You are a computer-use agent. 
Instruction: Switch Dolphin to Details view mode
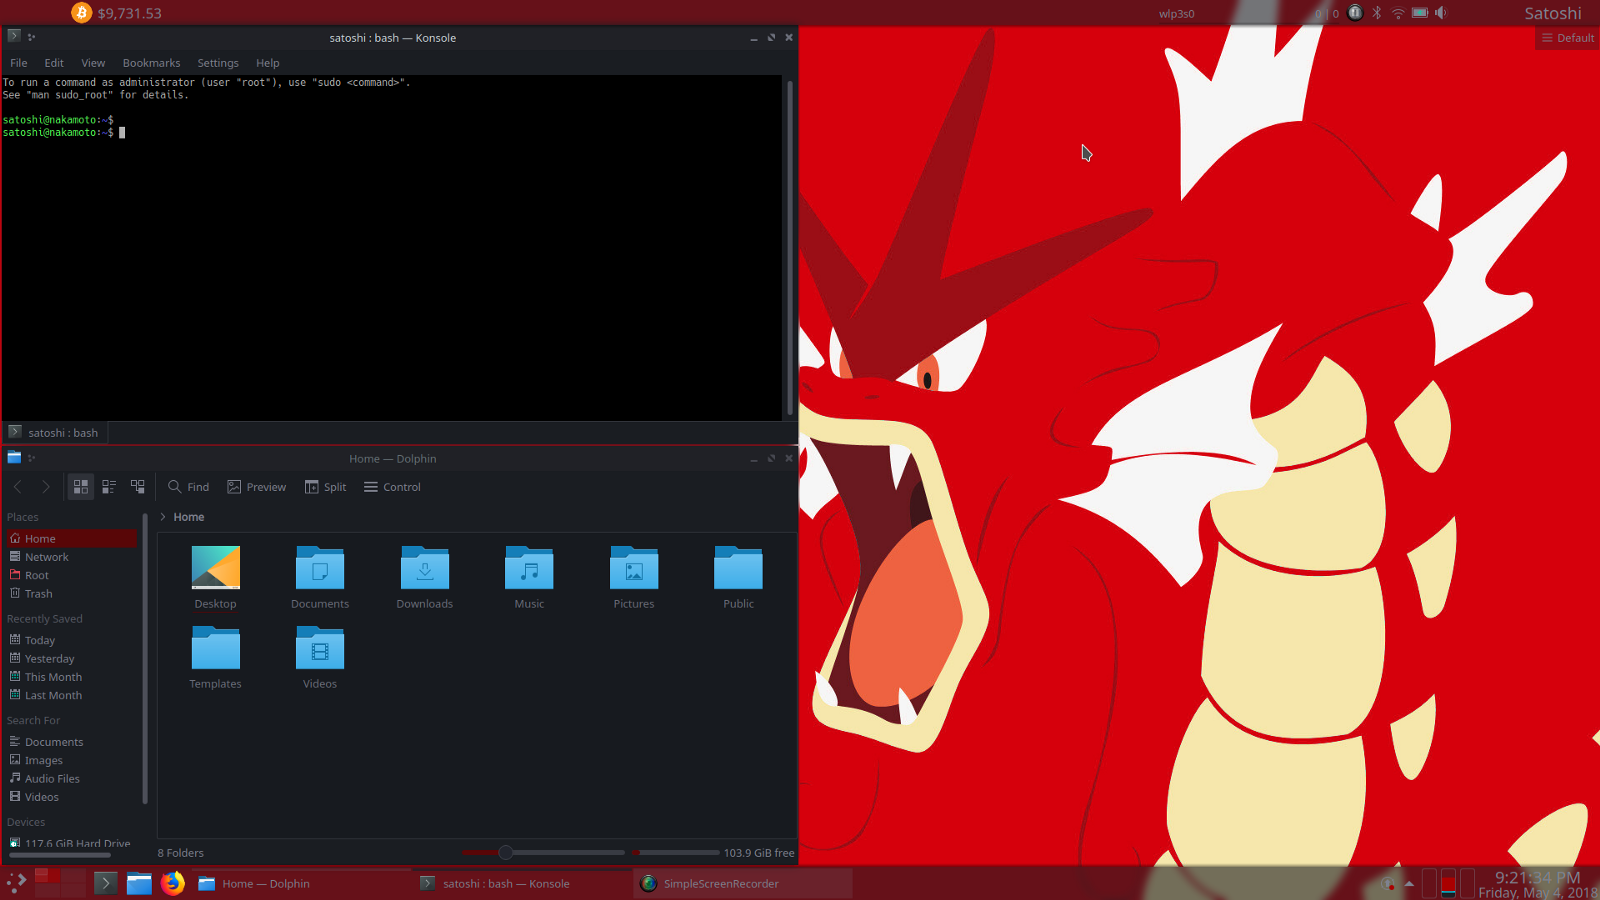(138, 487)
